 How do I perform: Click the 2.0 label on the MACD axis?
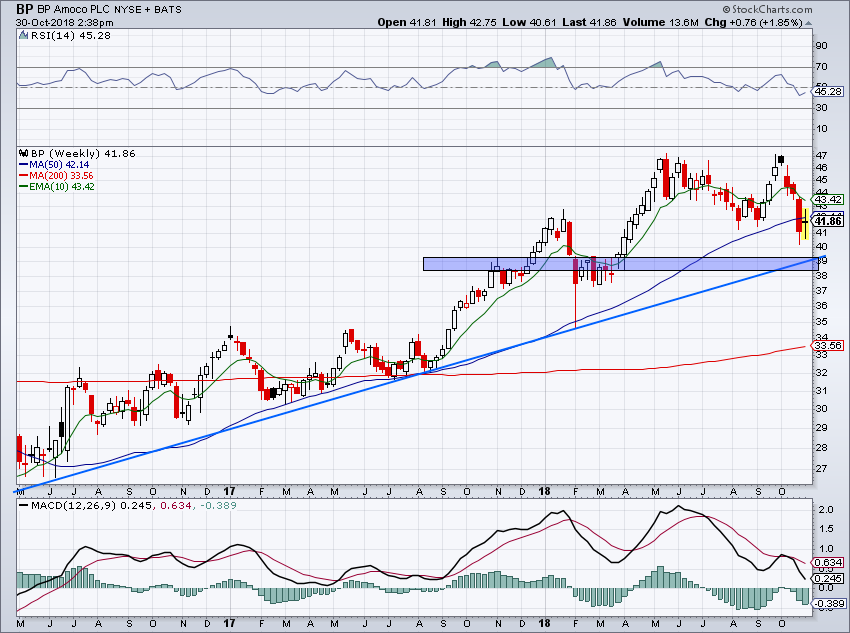826,509
